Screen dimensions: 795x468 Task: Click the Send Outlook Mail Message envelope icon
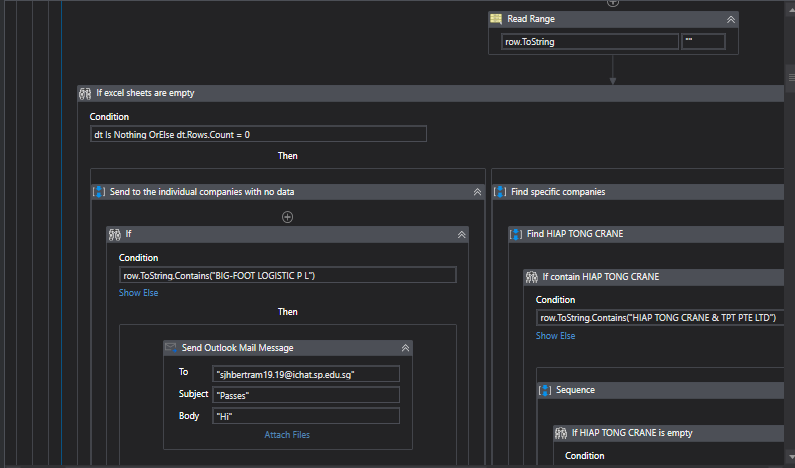pyautogui.click(x=171, y=348)
